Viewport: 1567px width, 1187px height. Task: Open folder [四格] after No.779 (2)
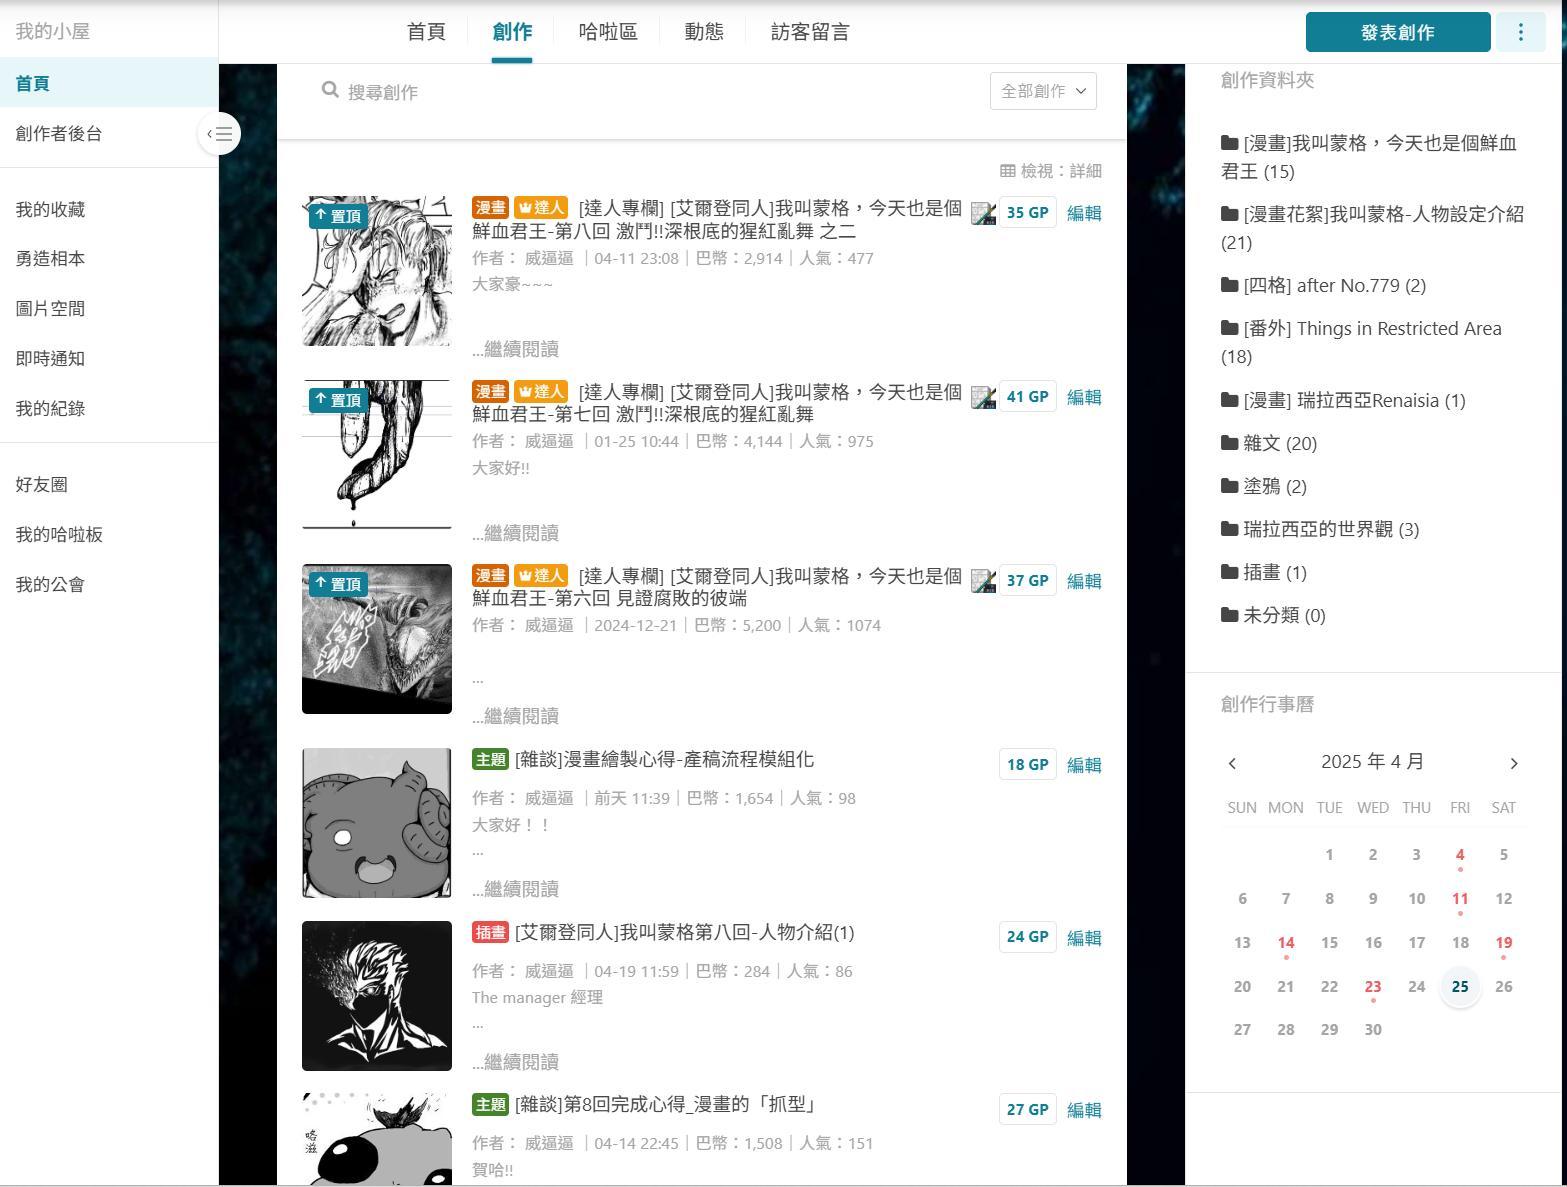click(1323, 285)
